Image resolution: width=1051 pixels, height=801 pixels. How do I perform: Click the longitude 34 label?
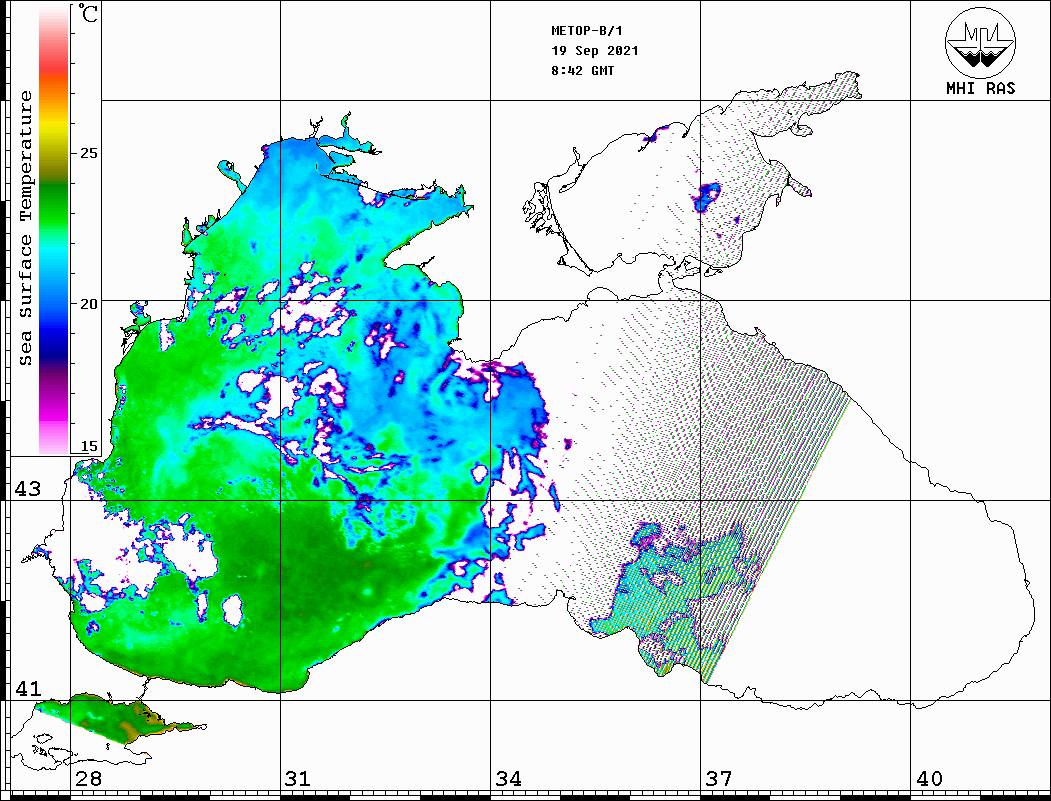[x=508, y=779]
